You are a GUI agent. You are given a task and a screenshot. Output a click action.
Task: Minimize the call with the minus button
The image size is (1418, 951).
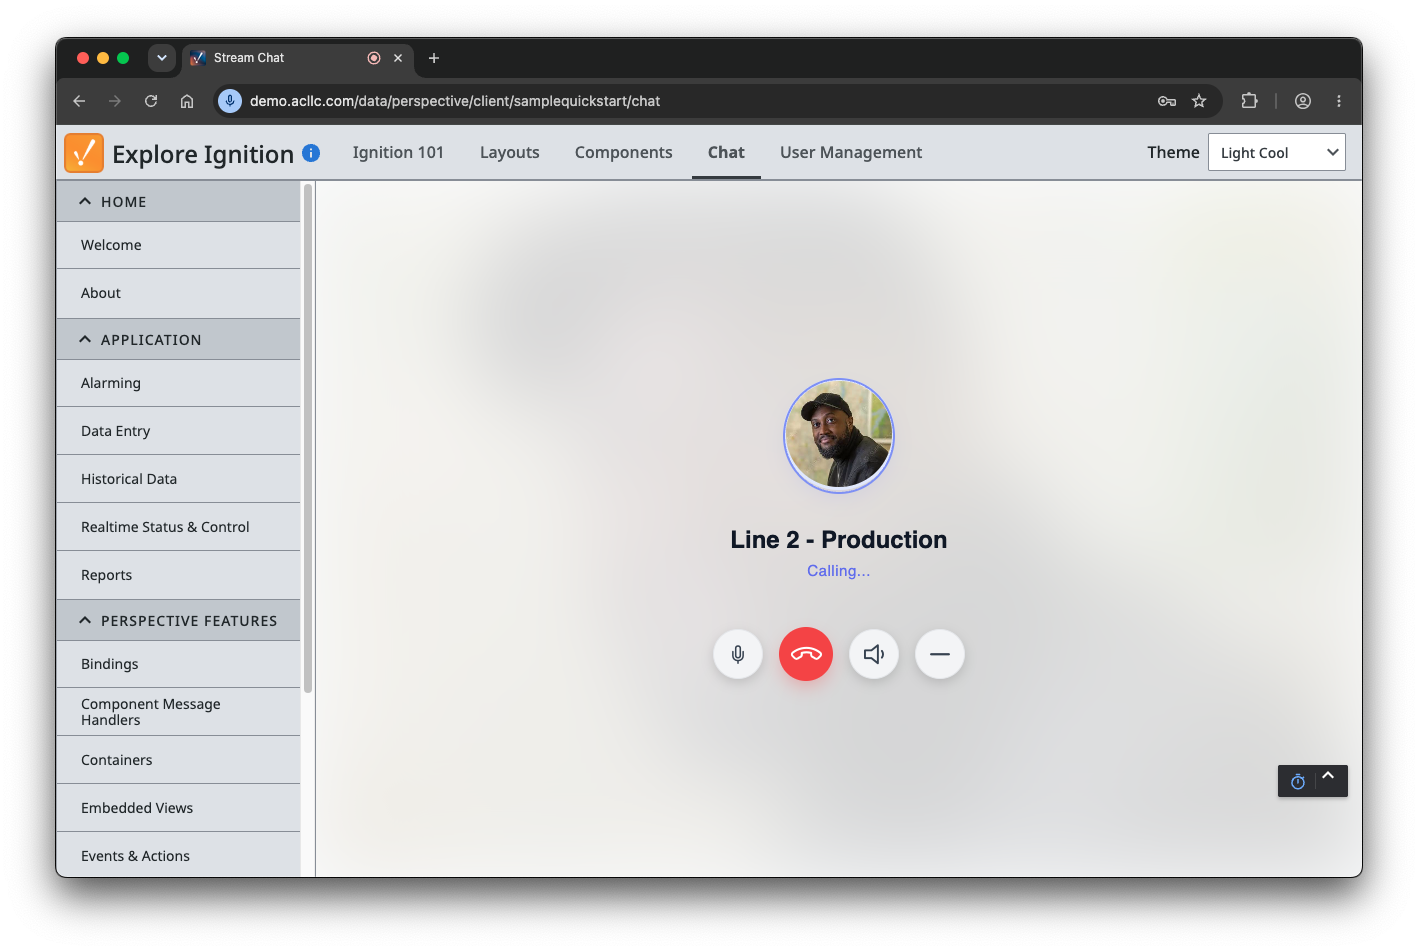tap(940, 654)
